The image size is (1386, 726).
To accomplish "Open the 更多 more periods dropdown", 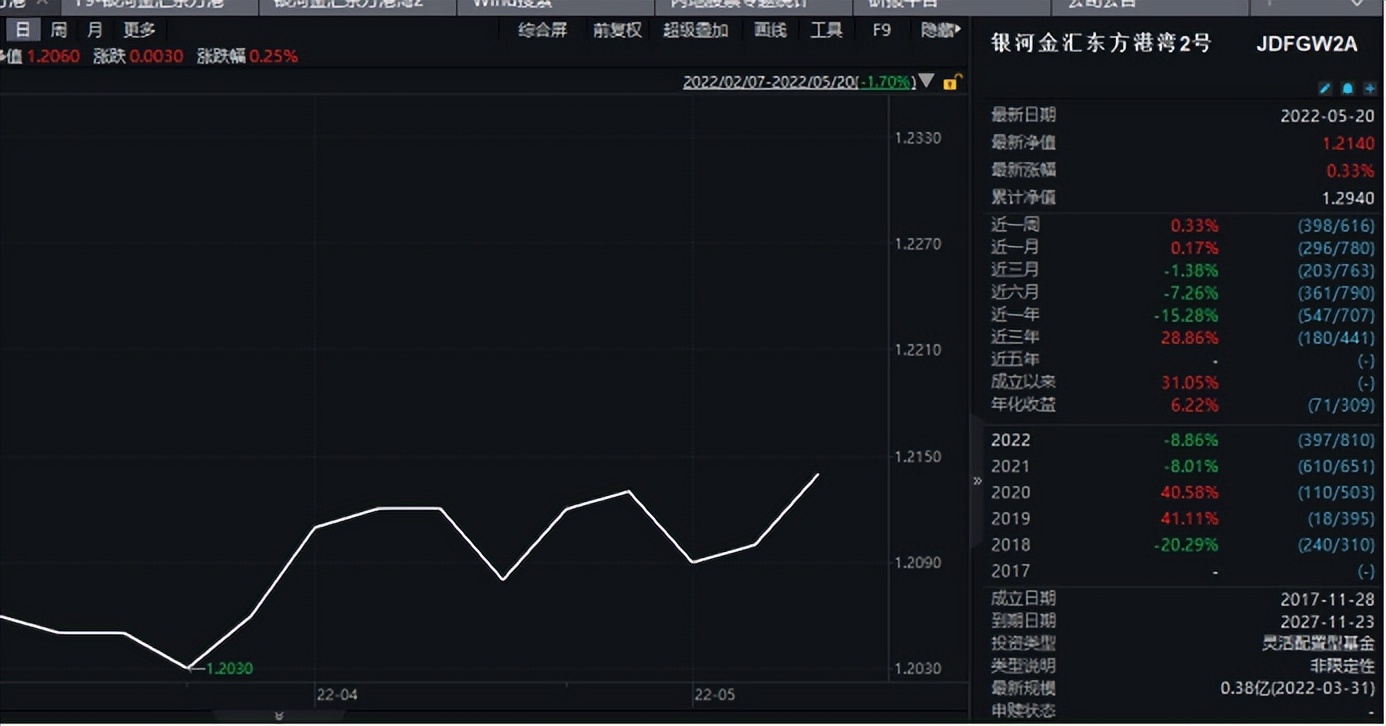I will tap(139, 30).
